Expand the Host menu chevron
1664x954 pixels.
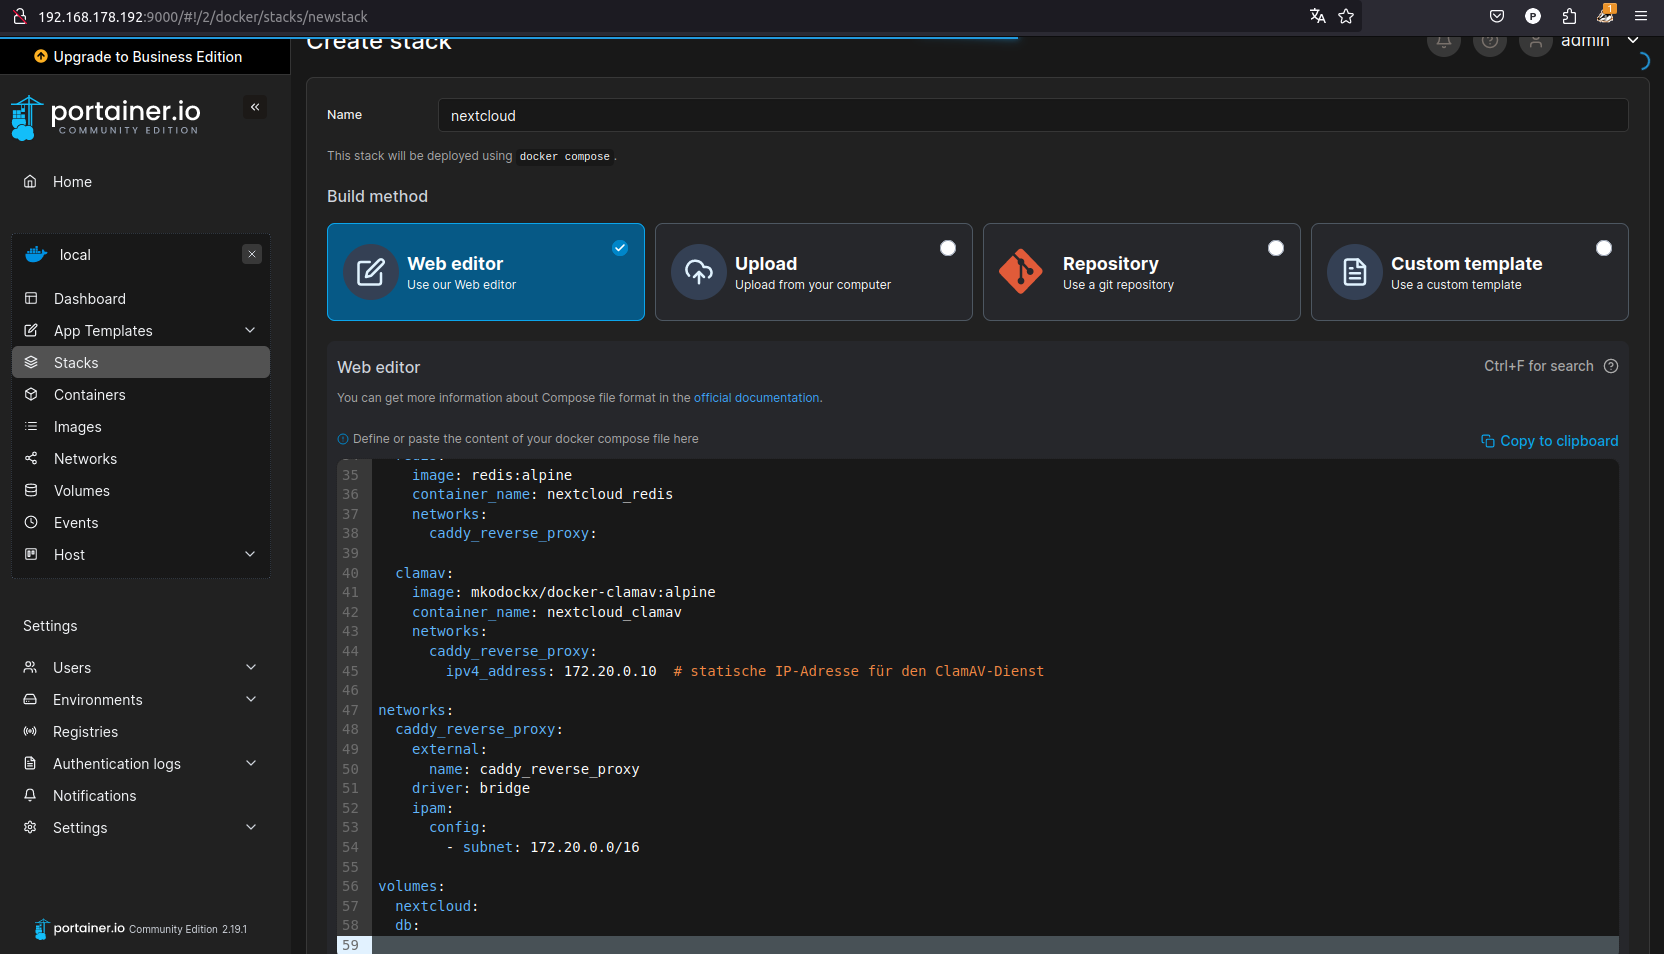tap(250, 555)
